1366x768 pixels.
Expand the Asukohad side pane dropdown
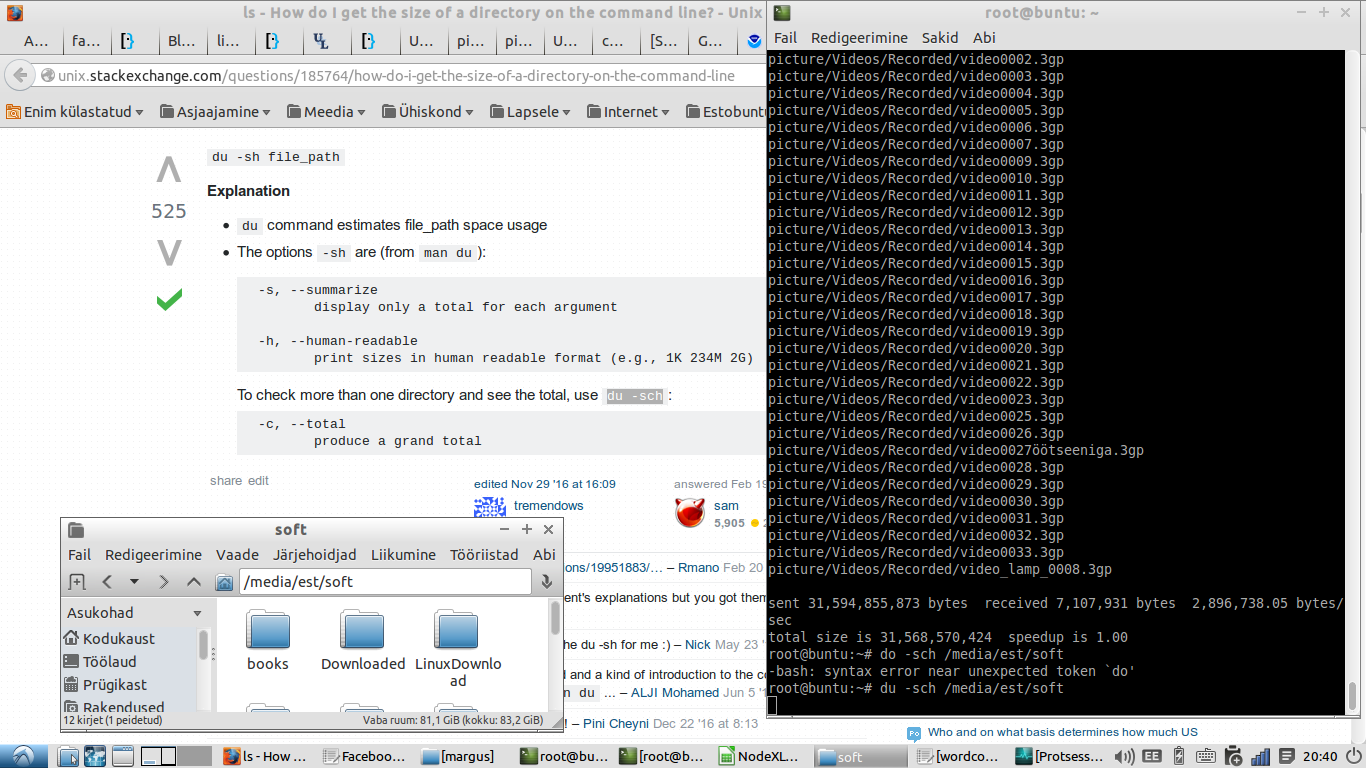click(197, 613)
